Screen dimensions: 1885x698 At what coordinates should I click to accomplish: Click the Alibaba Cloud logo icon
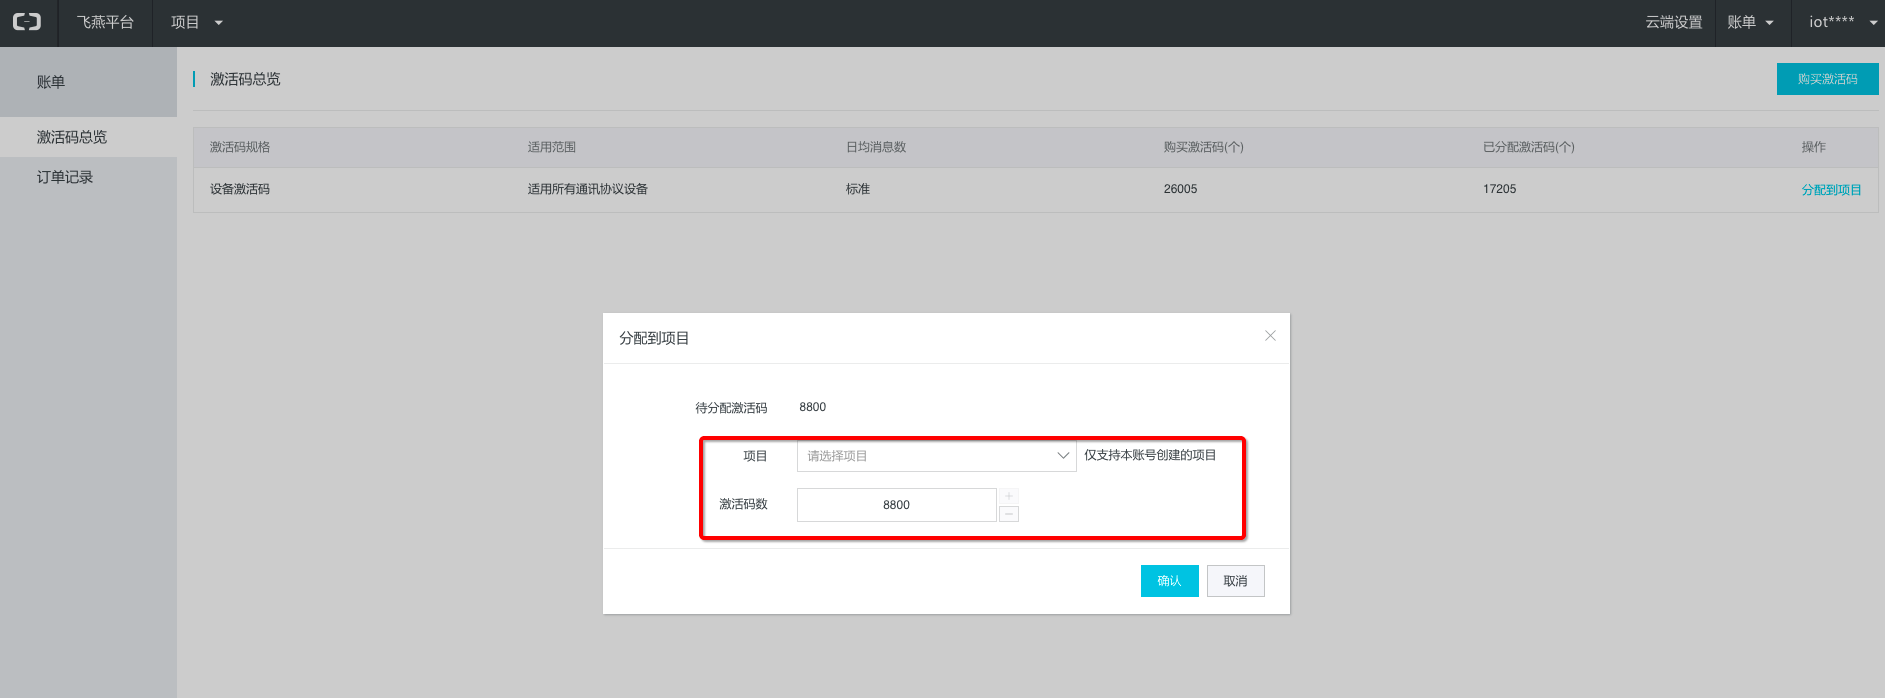click(x=27, y=22)
